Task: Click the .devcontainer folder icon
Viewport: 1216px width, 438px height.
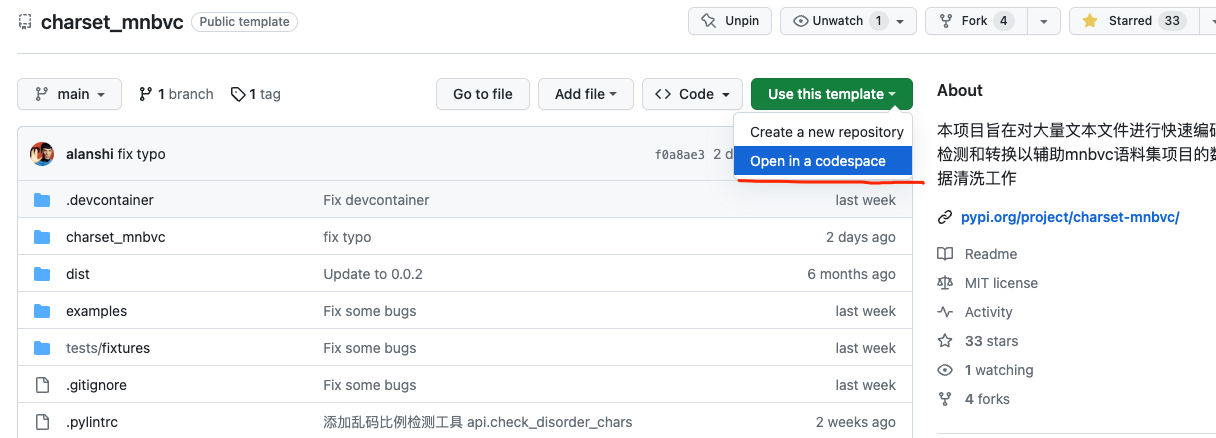Action: pyautogui.click(x=42, y=200)
